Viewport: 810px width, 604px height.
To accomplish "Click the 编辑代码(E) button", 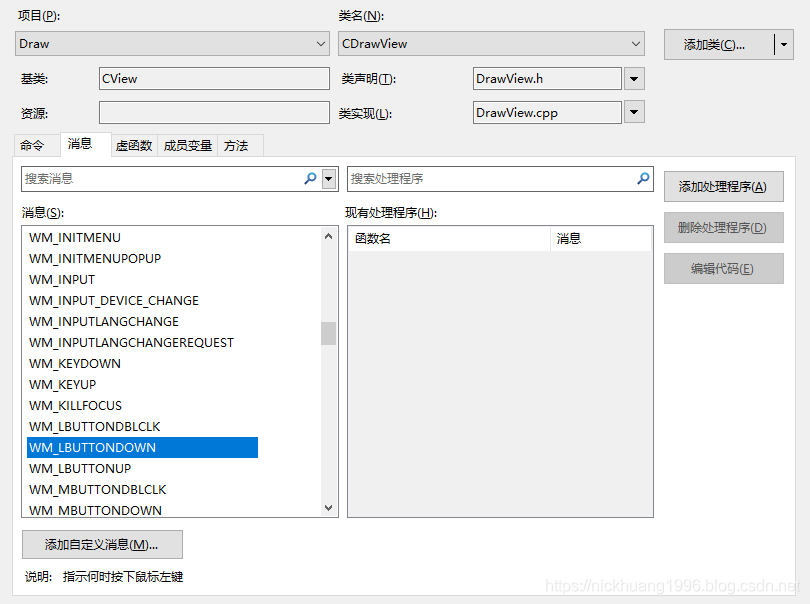I will click(x=723, y=268).
